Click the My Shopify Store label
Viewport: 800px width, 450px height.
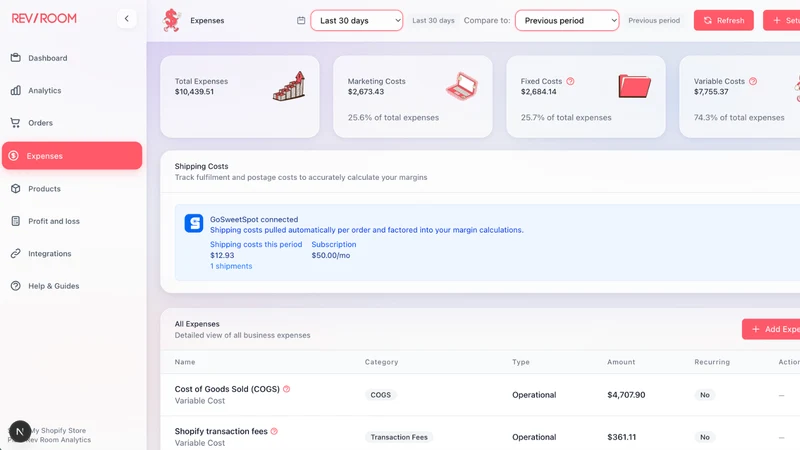click(x=58, y=431)
